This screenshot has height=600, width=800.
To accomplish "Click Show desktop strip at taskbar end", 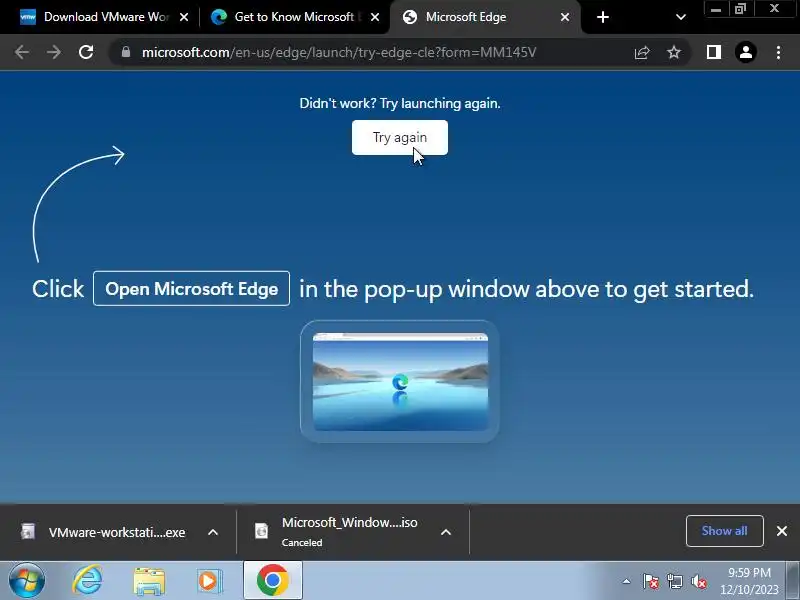I will pos(792,581).
